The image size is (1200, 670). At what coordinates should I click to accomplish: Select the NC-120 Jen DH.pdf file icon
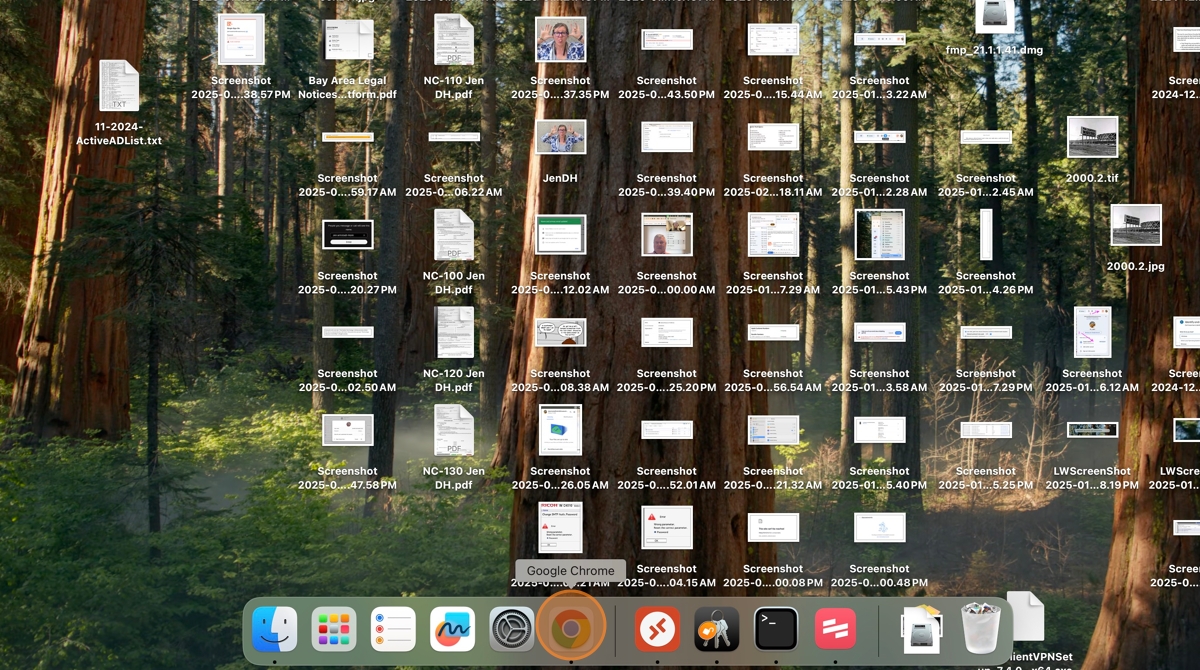point(454,332)
